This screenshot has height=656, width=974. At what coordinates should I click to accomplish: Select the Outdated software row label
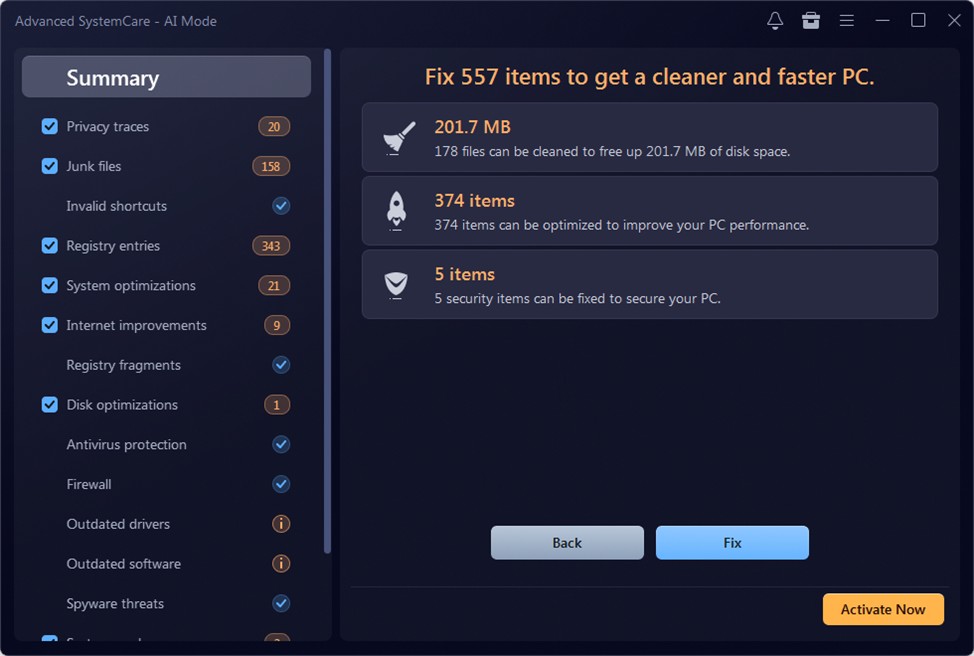point(124,564)
